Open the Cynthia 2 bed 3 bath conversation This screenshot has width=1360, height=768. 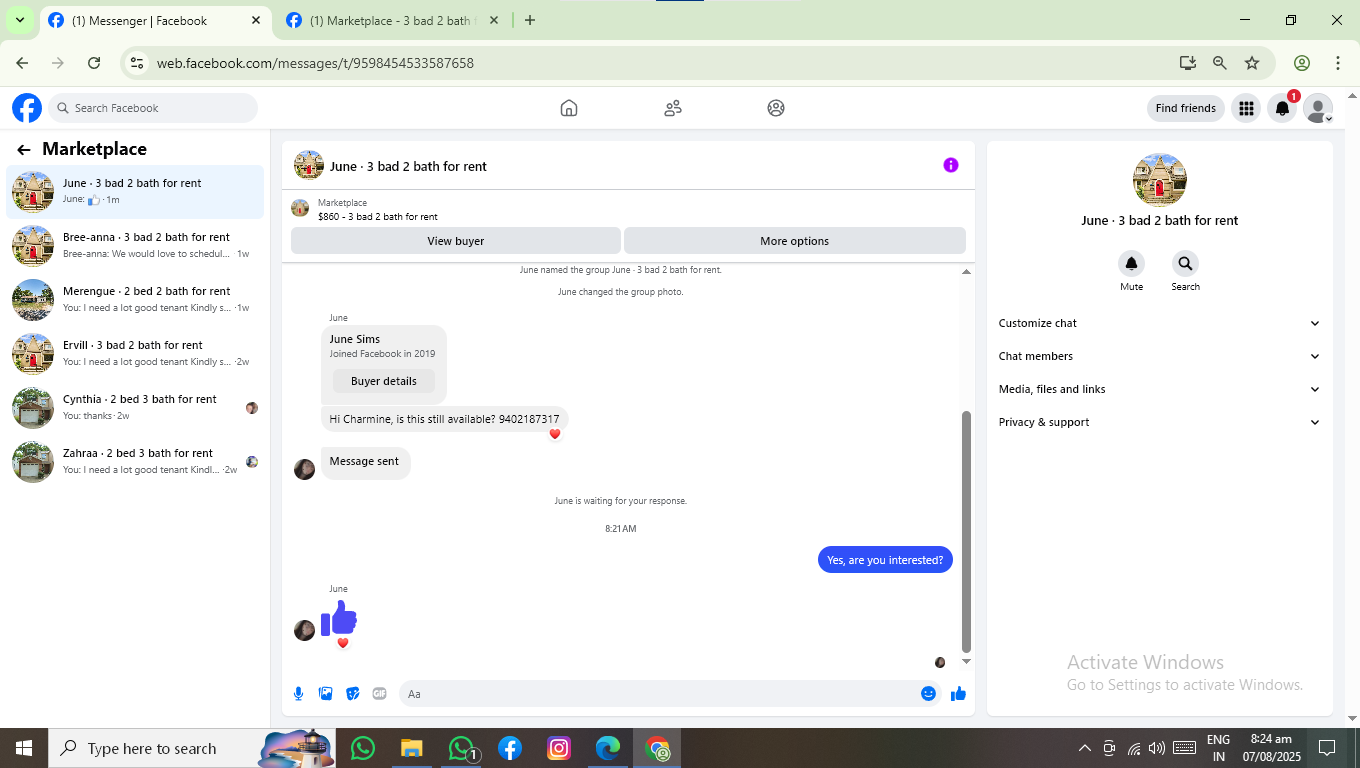135,407
